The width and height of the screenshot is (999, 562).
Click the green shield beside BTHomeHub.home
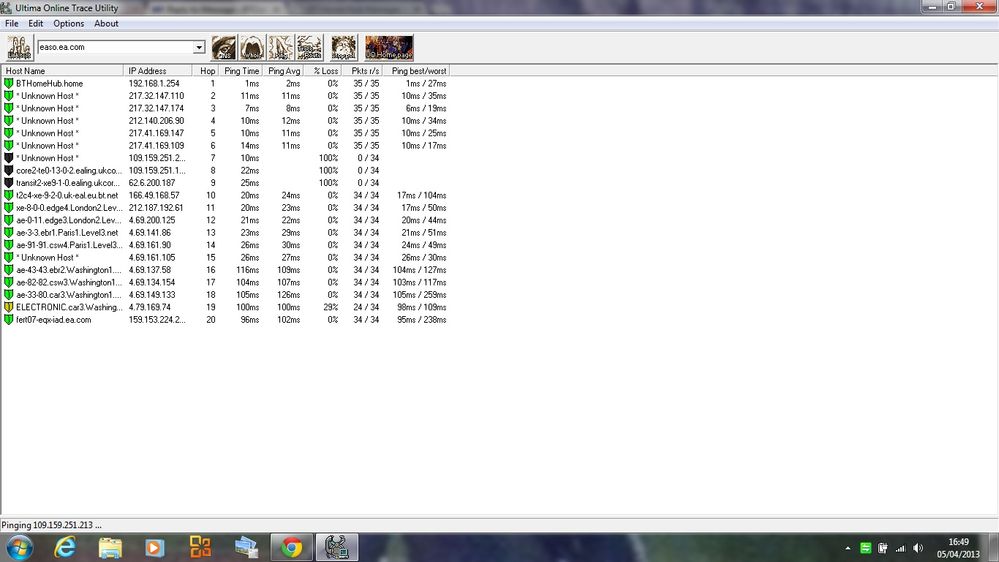tap(8, 83)
